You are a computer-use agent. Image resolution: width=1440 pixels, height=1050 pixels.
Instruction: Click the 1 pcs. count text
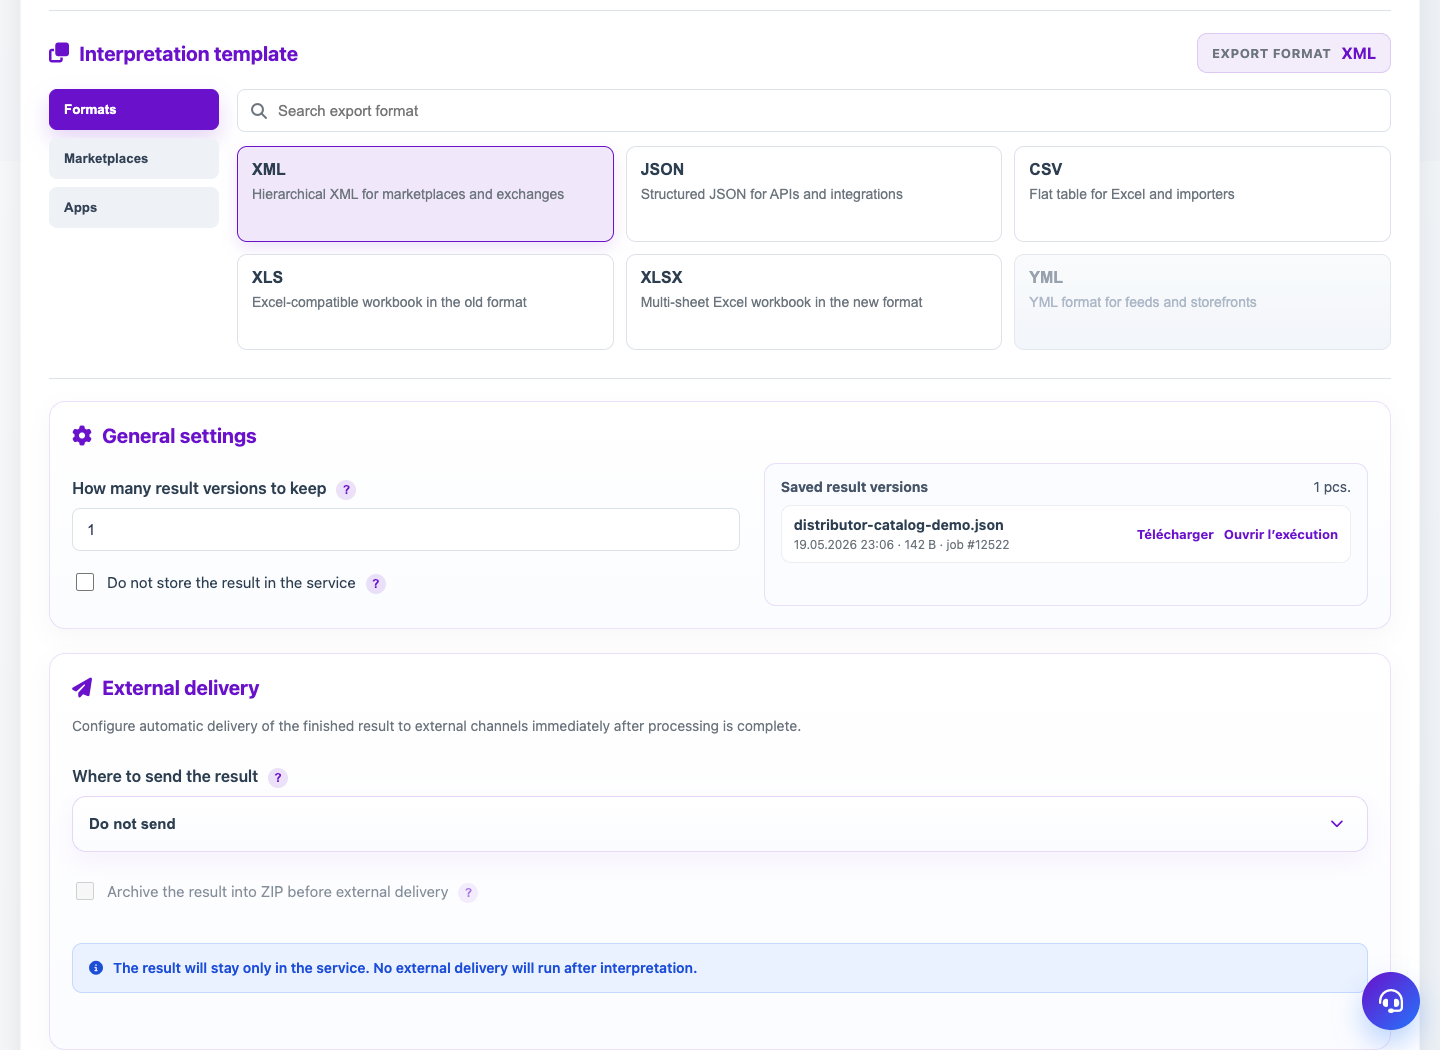pos(1332,487)
